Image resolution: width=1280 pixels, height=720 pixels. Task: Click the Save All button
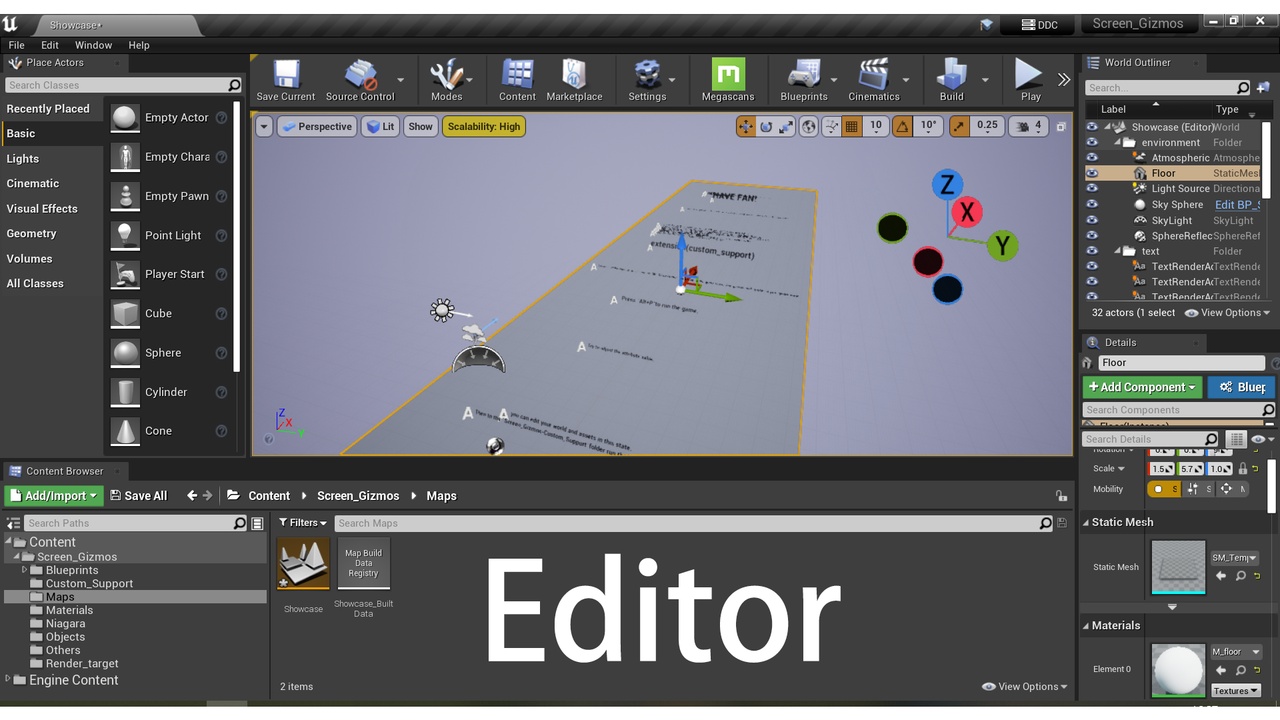138,496
